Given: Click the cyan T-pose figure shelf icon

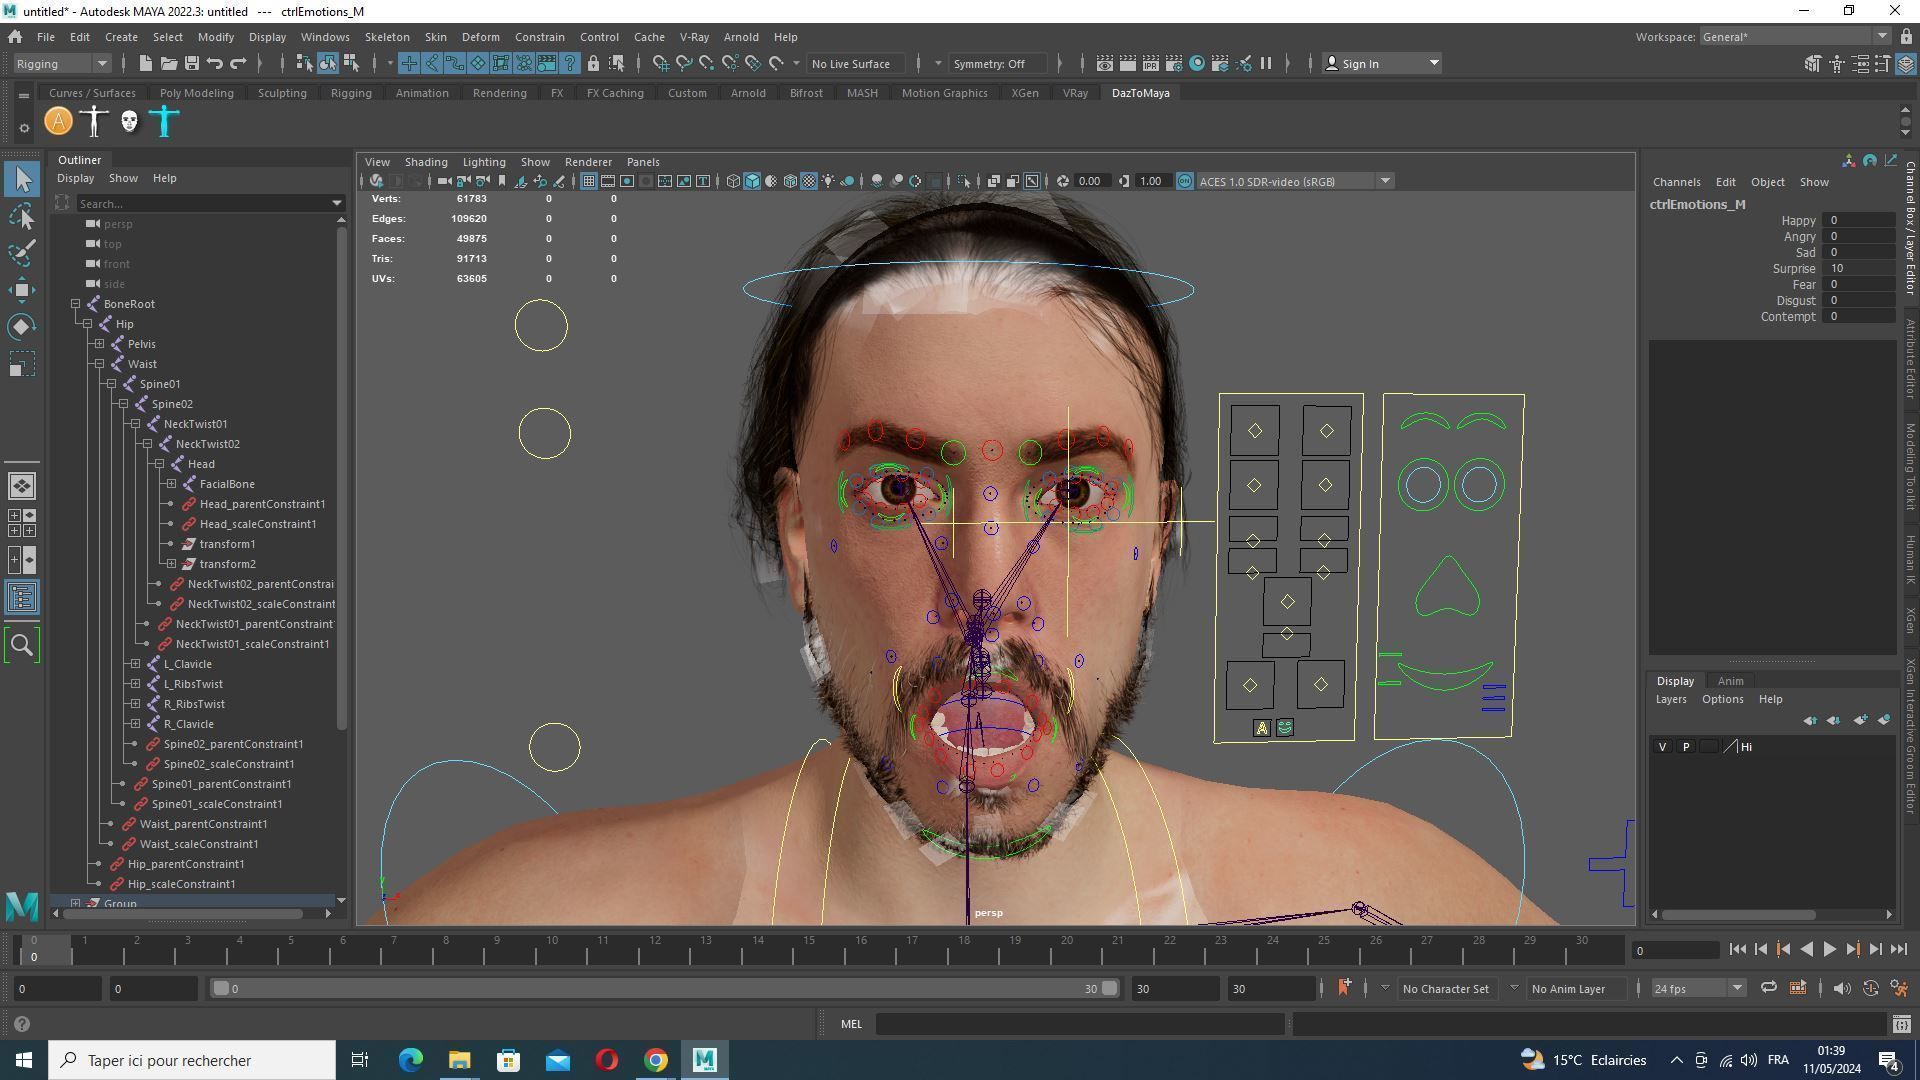Looking at the screenshot, I should click(x=165, y=122).
